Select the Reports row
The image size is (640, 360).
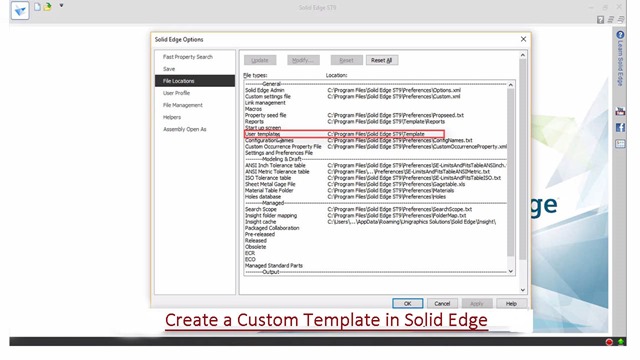coord(376,122)
